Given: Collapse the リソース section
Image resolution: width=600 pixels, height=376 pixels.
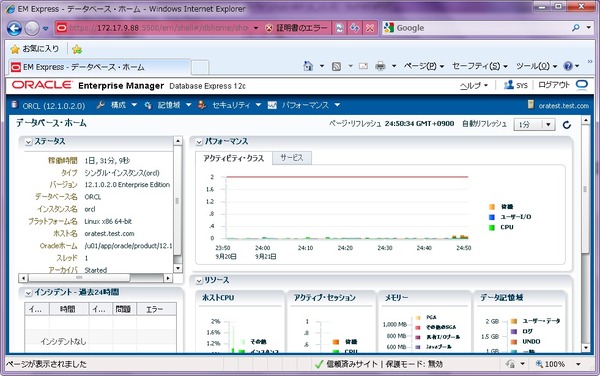Looking at the screenshot, I should 199,281.
